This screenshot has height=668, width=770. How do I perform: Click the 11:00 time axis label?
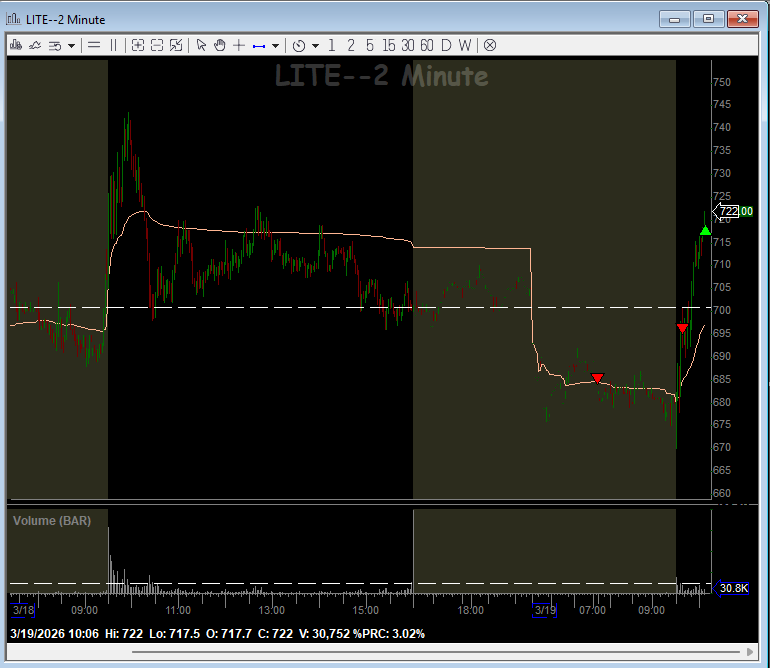(178, 610)
